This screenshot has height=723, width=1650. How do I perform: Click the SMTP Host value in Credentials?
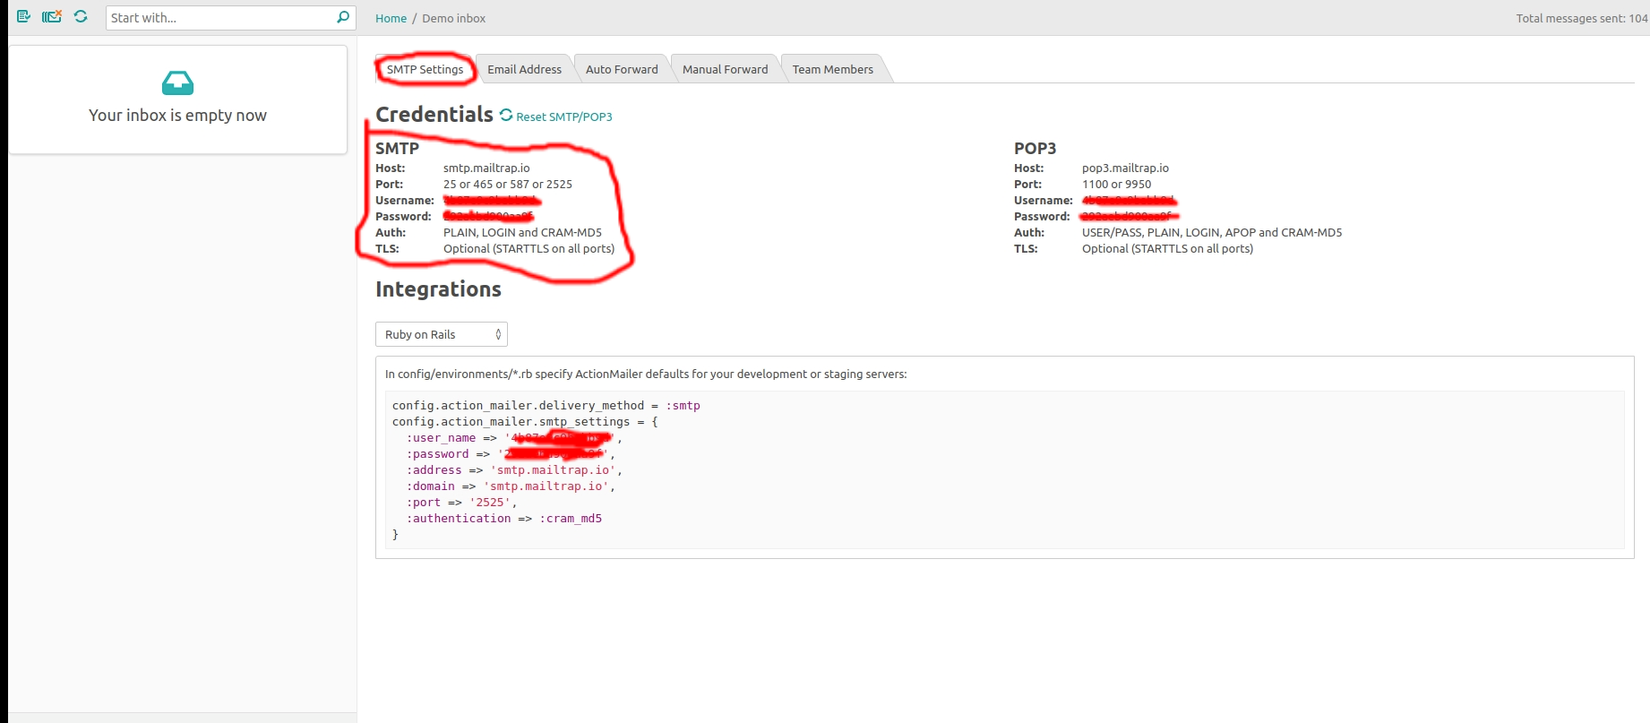(x=487, y=168)
